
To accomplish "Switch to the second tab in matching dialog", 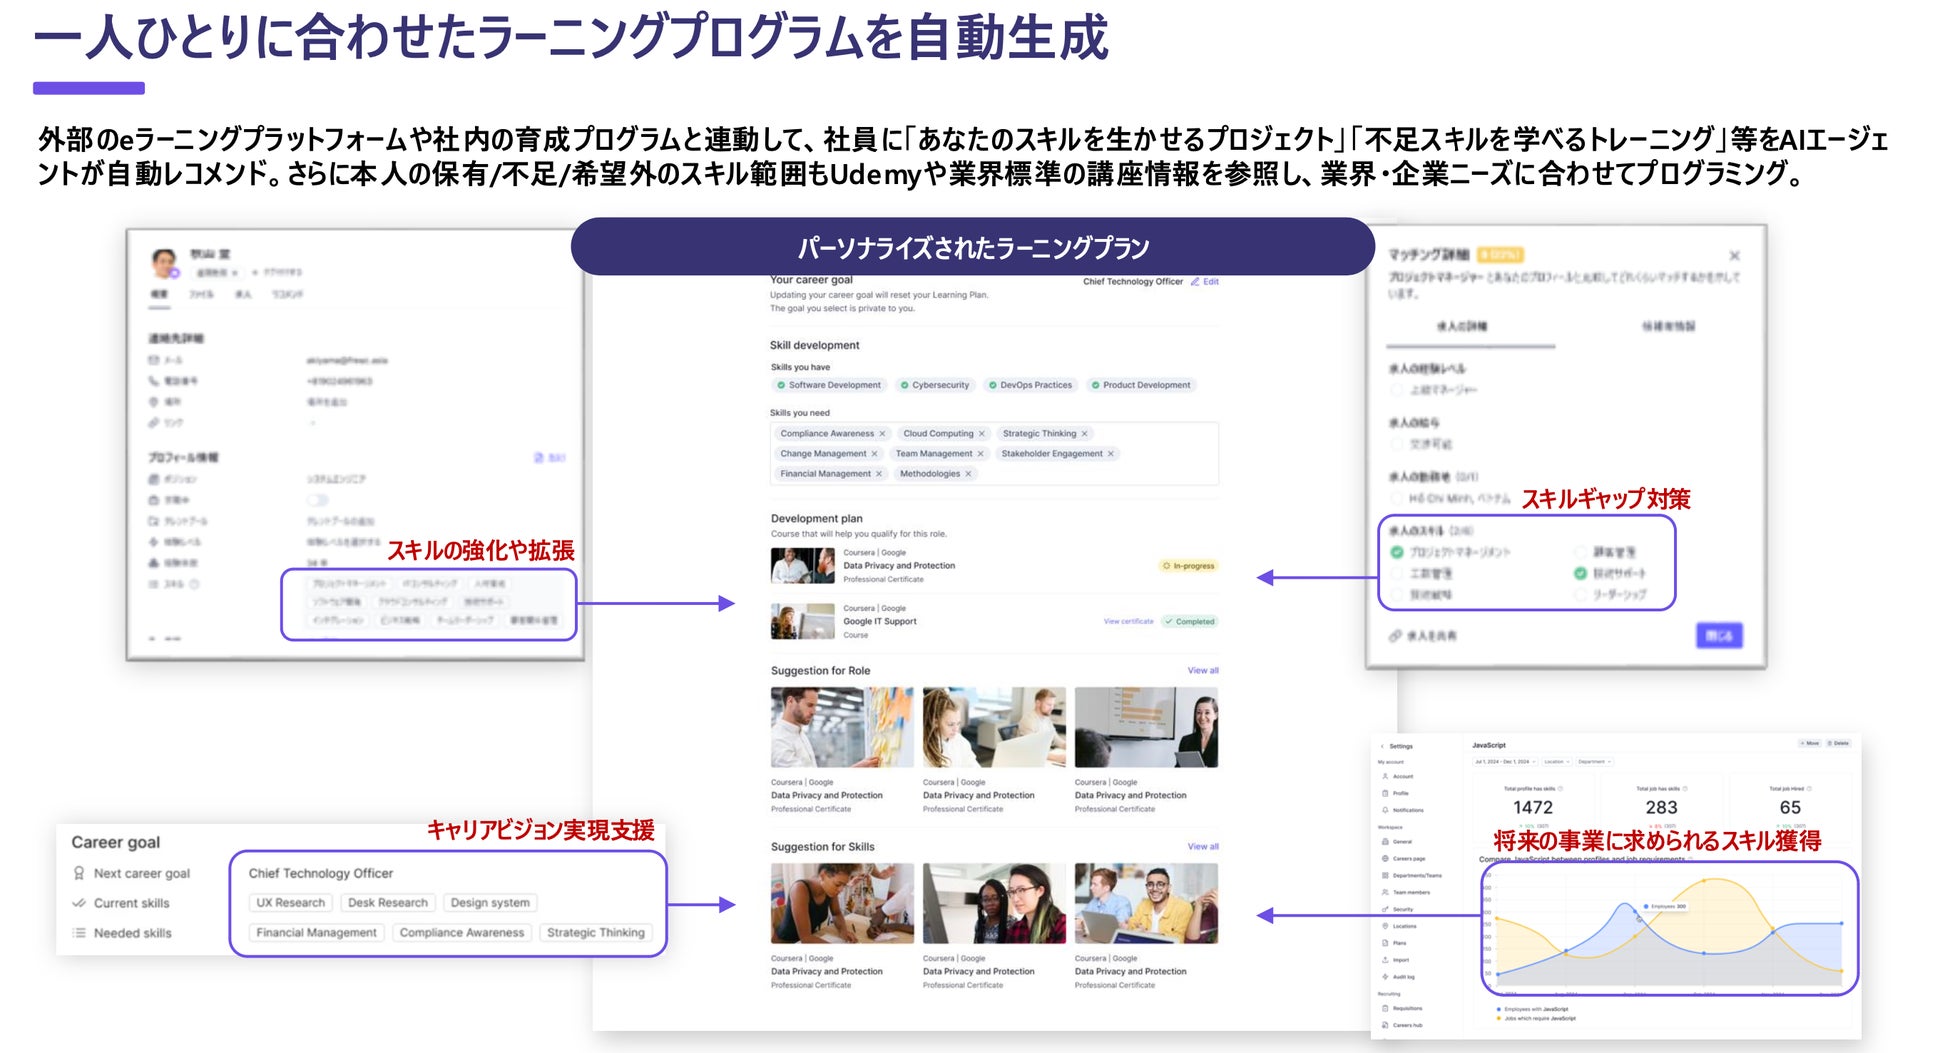I will pyautogui.click(x=1668, y=326).
